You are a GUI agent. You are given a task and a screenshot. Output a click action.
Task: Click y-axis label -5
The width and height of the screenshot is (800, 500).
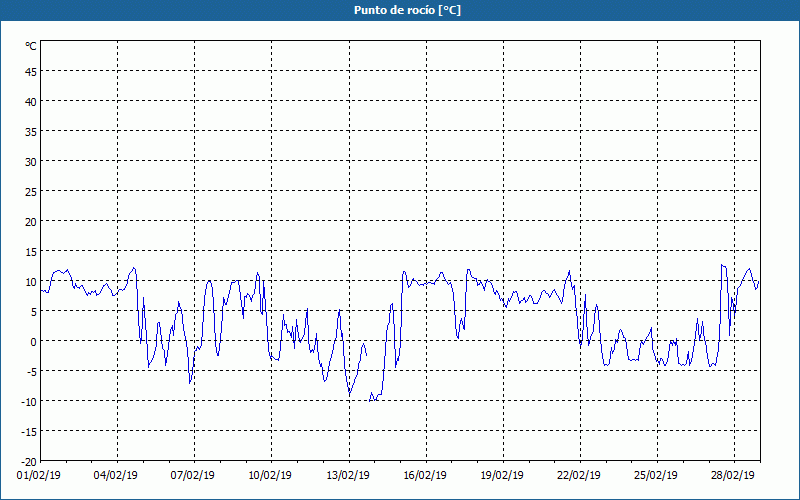(x=32, y=372)
